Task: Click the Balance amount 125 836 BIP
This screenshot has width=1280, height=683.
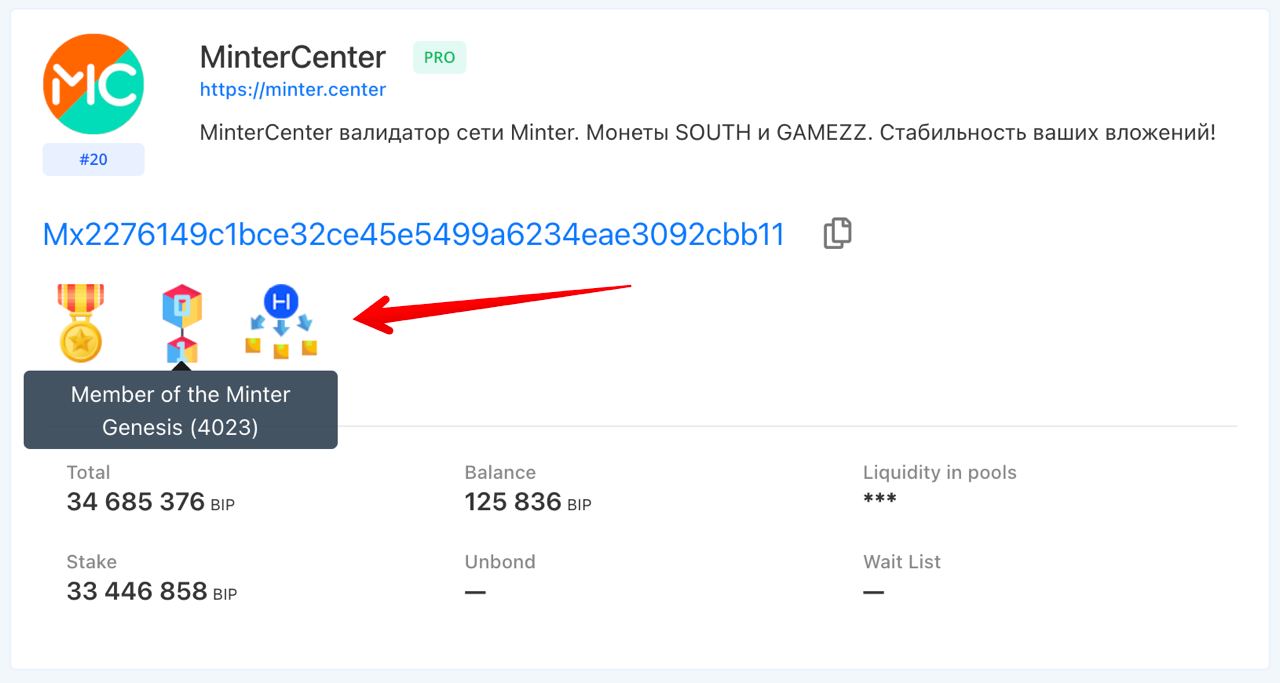Action: point(528,502)
